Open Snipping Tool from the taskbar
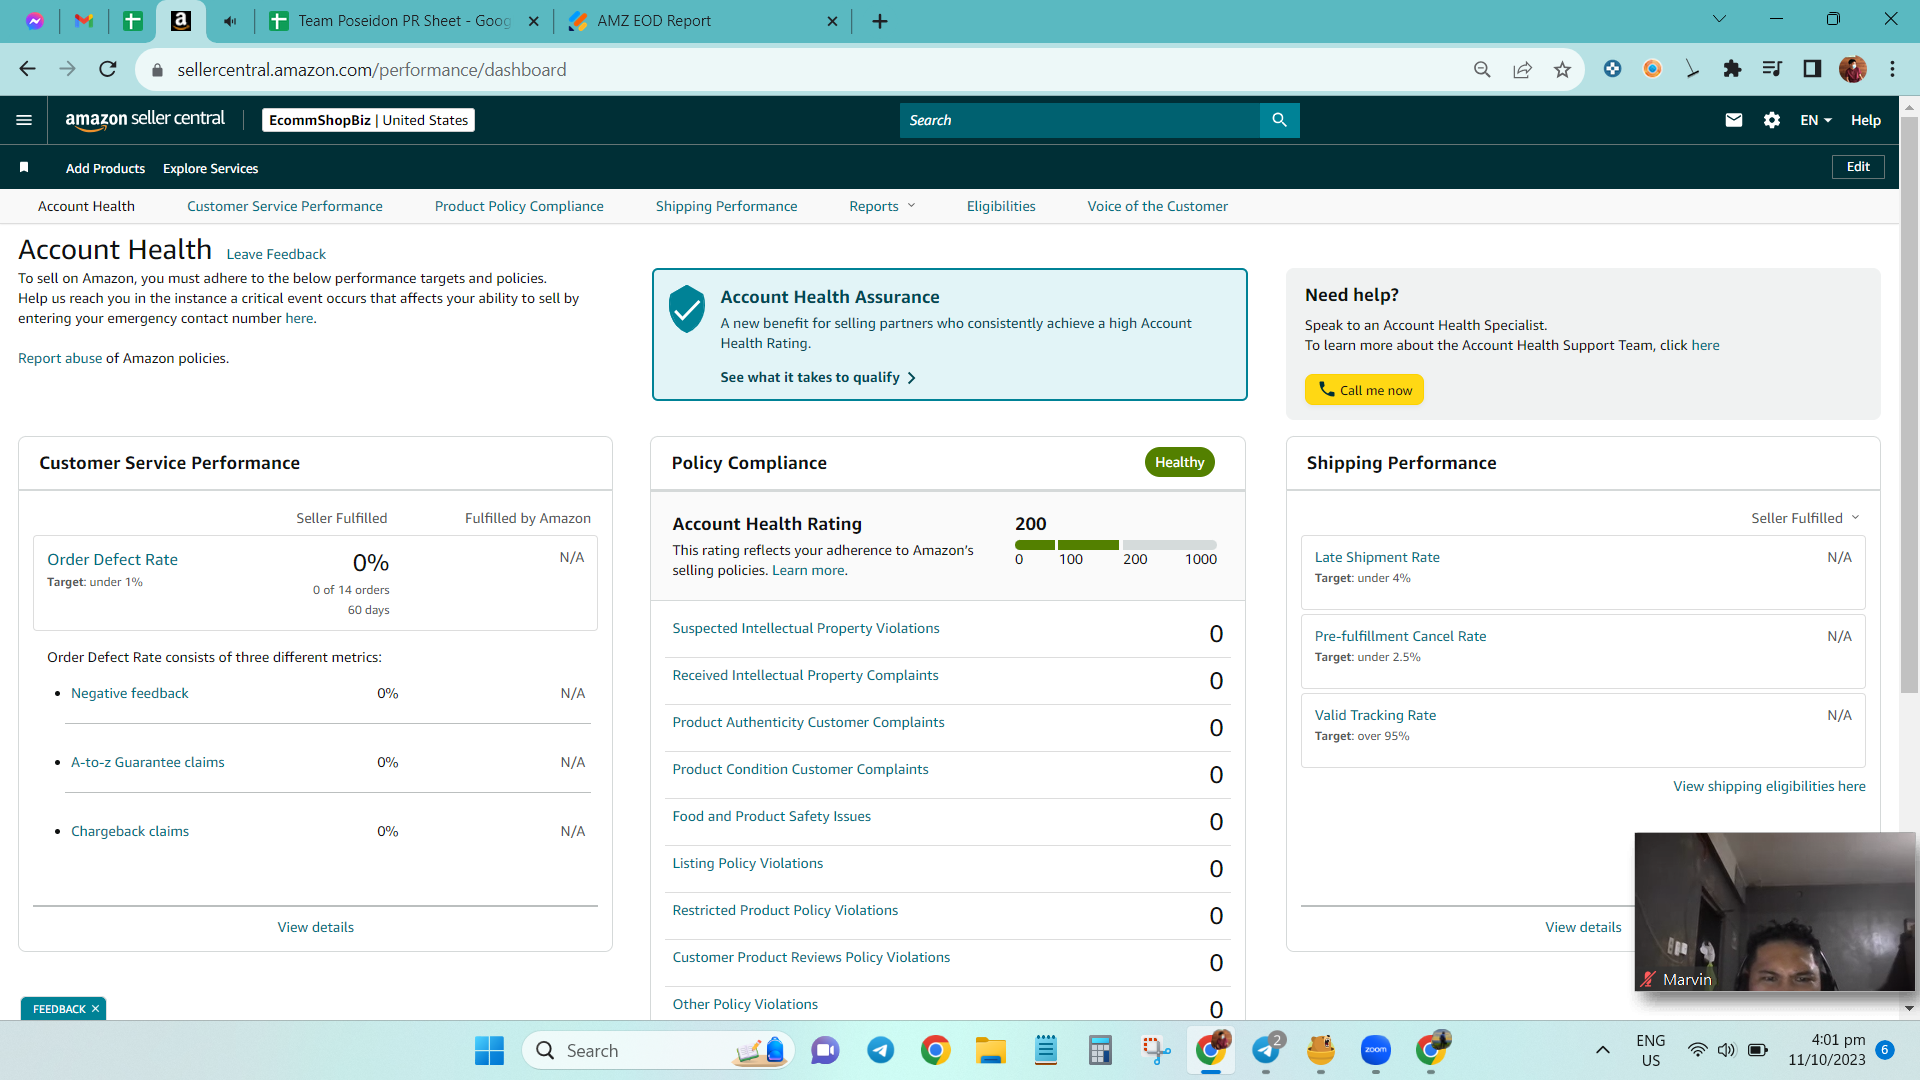This screenshot has height=1080, width=1920. (1156, 1050)
